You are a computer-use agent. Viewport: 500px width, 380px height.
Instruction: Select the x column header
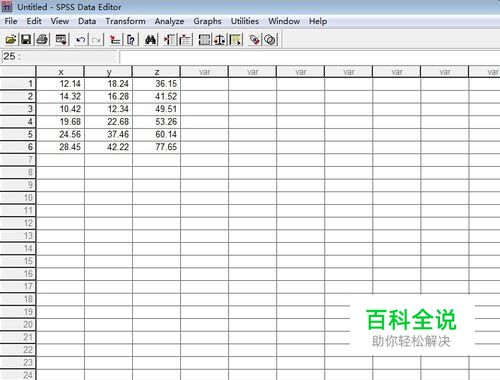[61, 72]
